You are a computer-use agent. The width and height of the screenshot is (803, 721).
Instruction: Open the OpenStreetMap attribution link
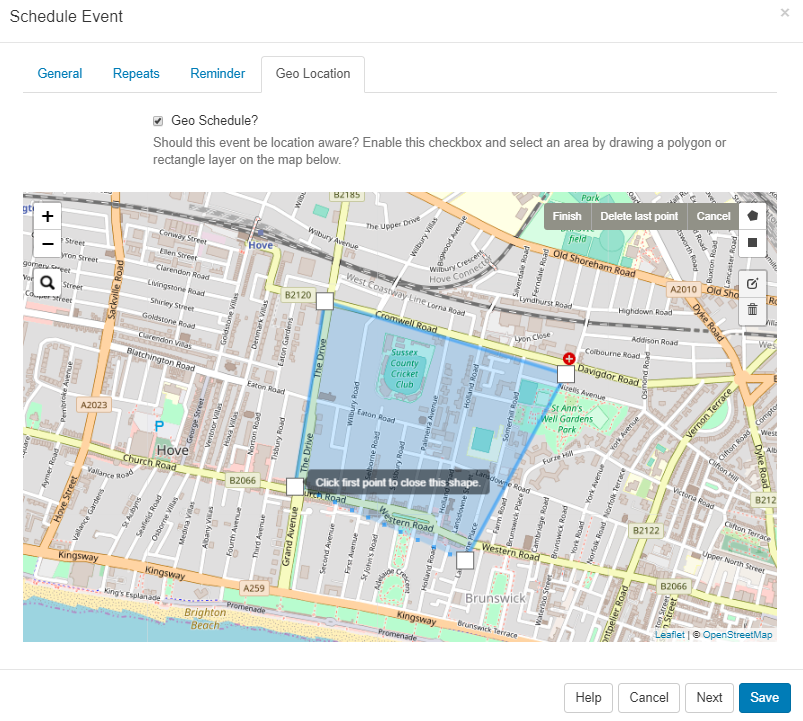pyautogui.click(x=737, y=635)
